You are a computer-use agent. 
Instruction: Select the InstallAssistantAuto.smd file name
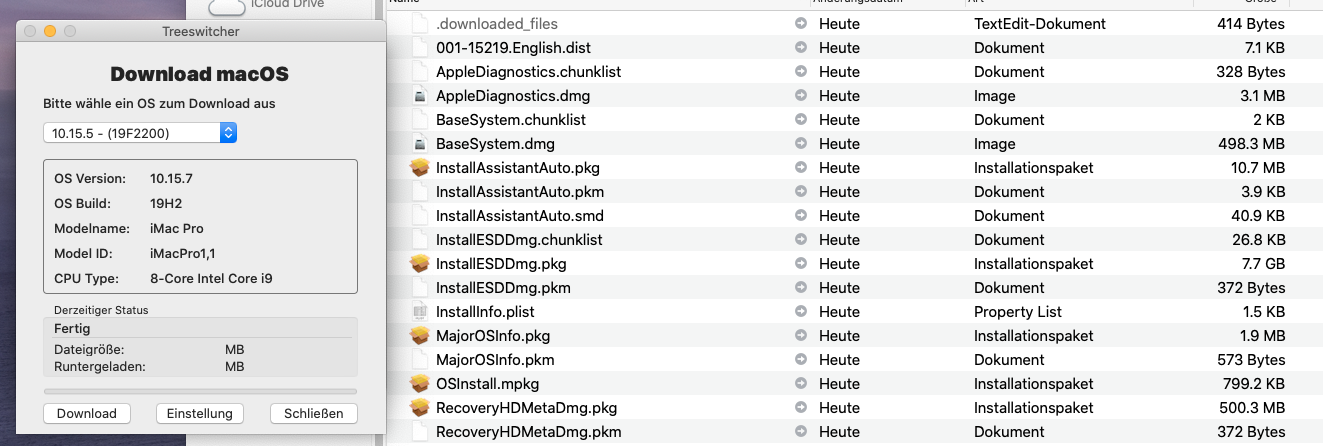519,216
